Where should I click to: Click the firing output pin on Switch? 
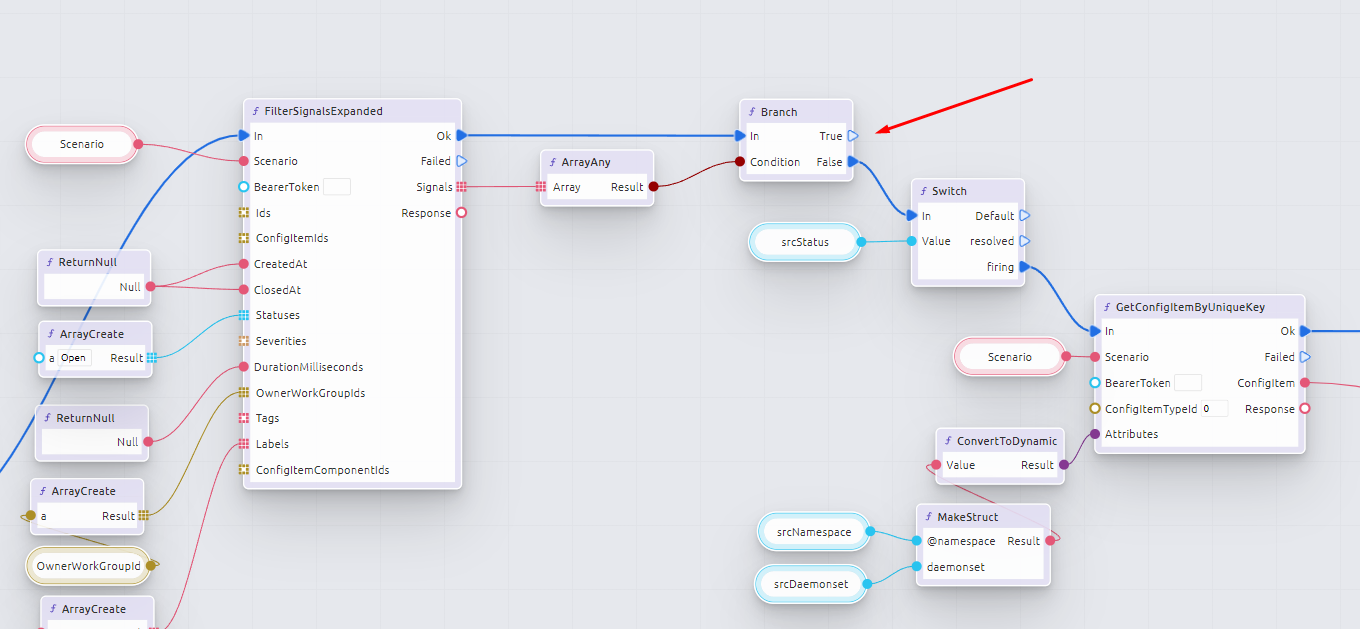coord(1025,267)
